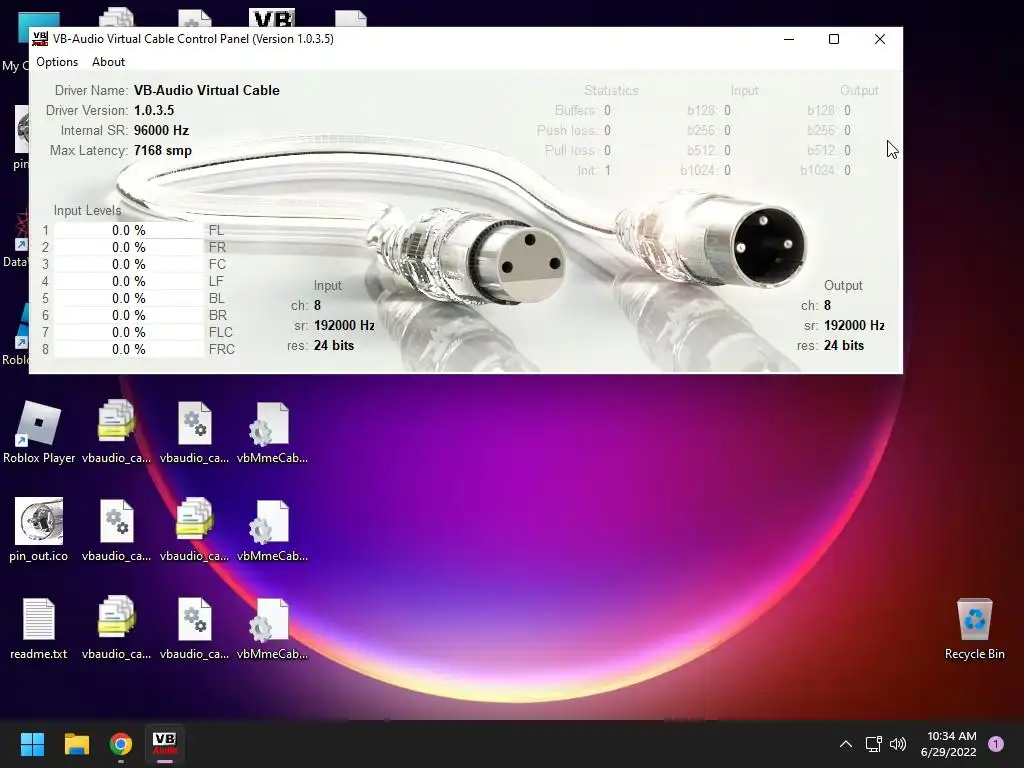This screenshot has width=1024, height=768.
Task: Click the 'Pull loss:' statistics label
Action: pyautogui.click(x=571, y=151)
